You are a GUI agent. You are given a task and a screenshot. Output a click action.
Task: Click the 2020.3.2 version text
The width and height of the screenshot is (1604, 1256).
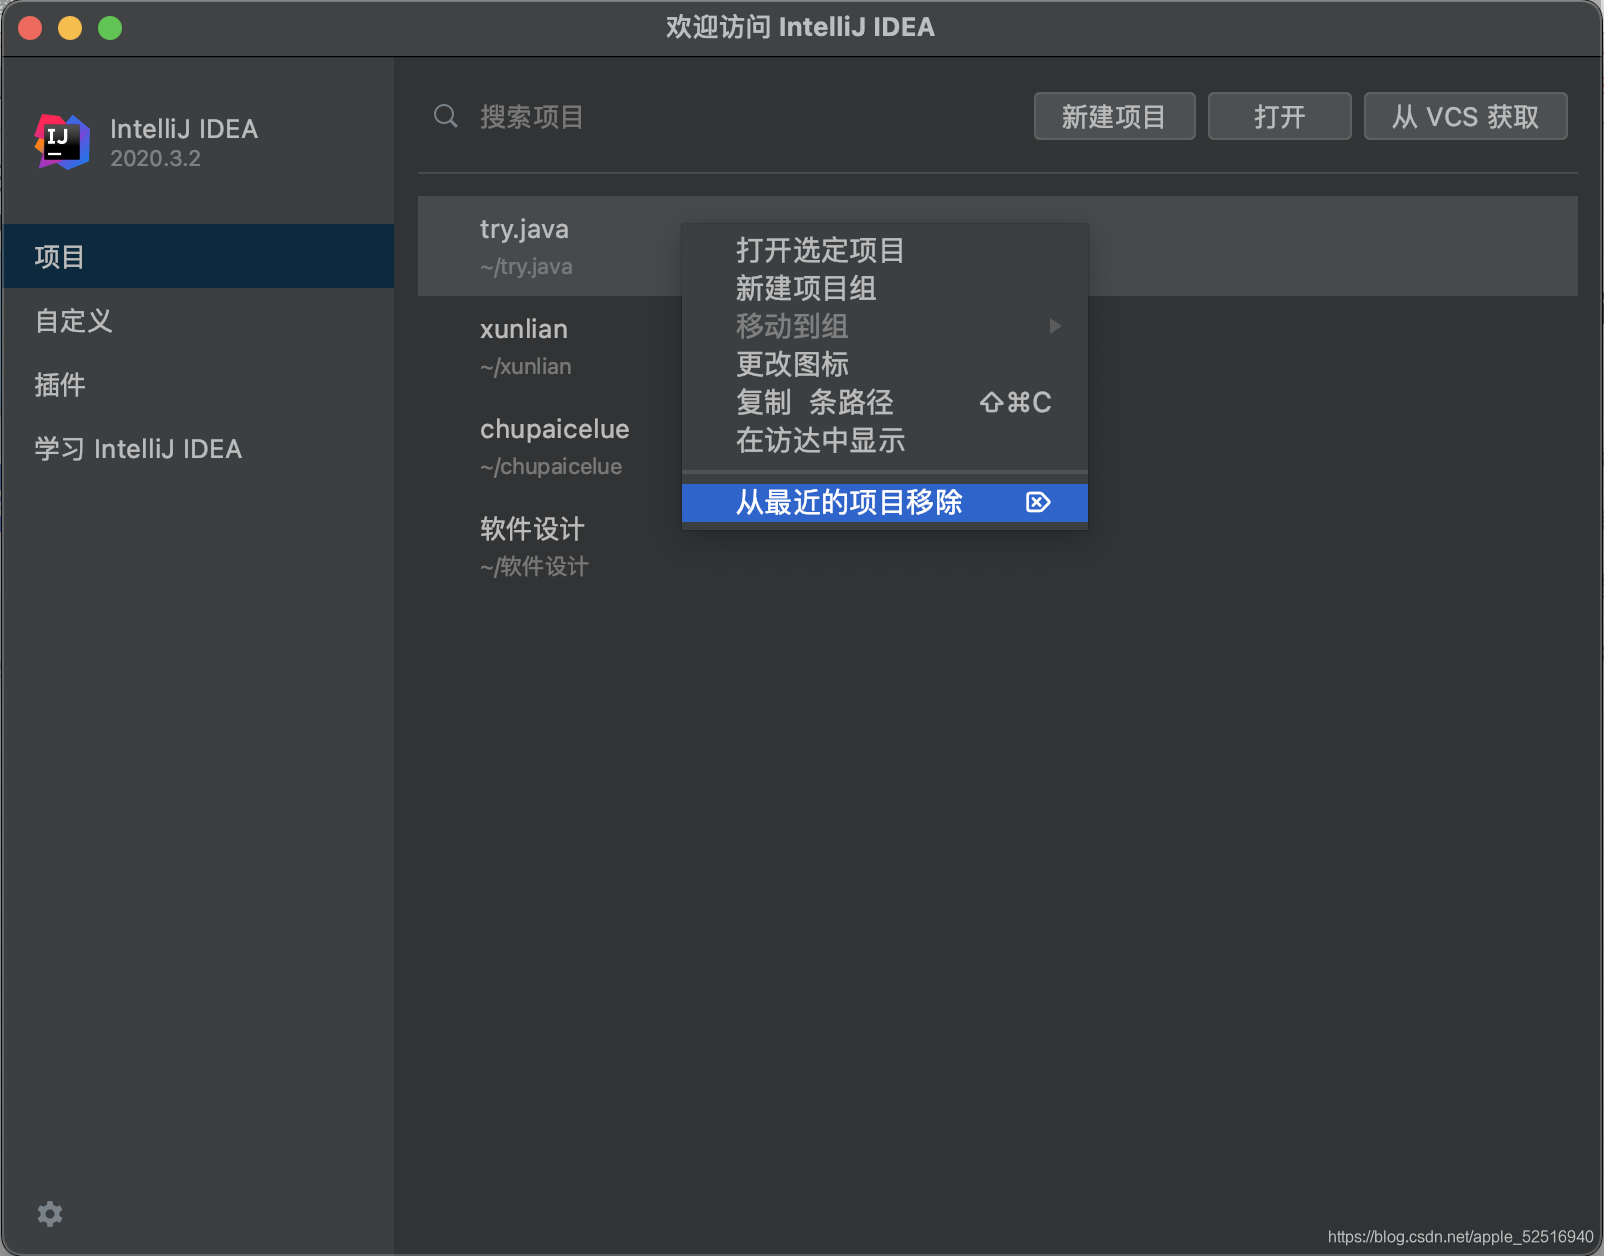pos(155,158)
